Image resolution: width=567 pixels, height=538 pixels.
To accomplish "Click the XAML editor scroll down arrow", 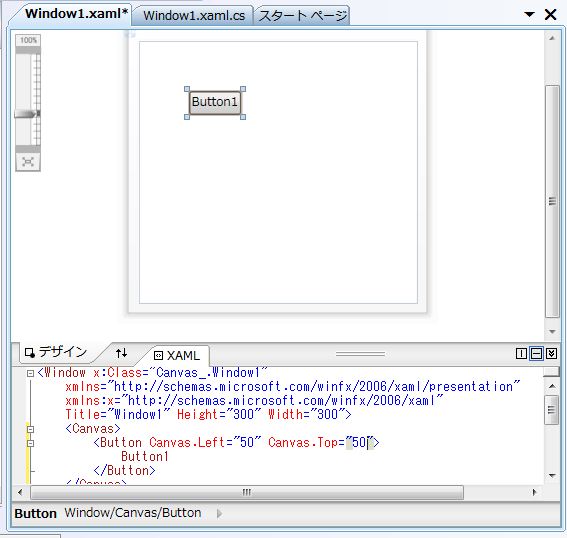I will [x=552, y=475].
